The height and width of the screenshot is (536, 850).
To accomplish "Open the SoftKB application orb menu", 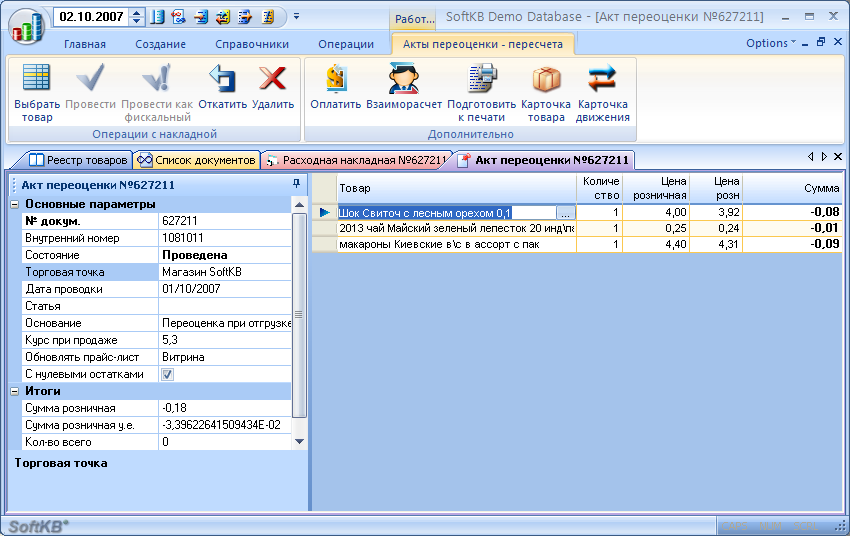I will point(25,27).
